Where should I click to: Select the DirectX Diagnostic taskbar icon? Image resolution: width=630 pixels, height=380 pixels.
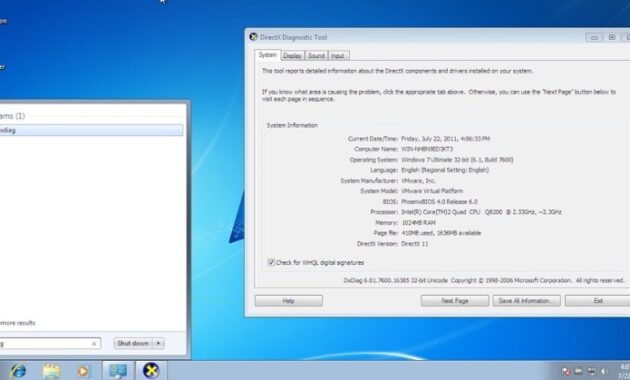click(x=151, y=370)
